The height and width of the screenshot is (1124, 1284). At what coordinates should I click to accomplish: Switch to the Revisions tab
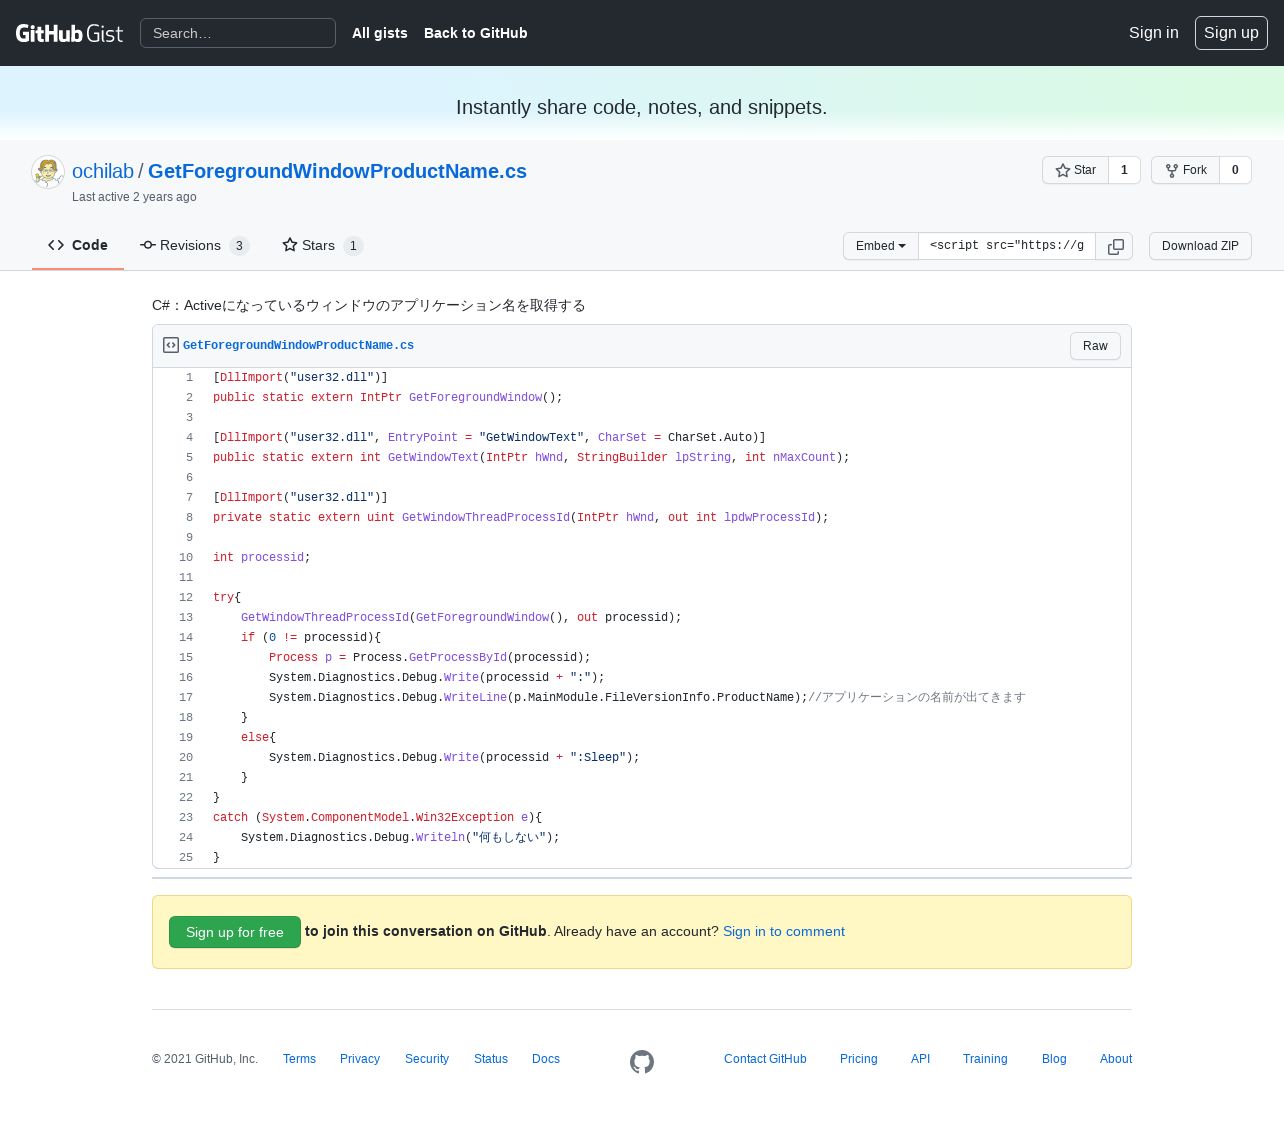(x=195, y=245)
